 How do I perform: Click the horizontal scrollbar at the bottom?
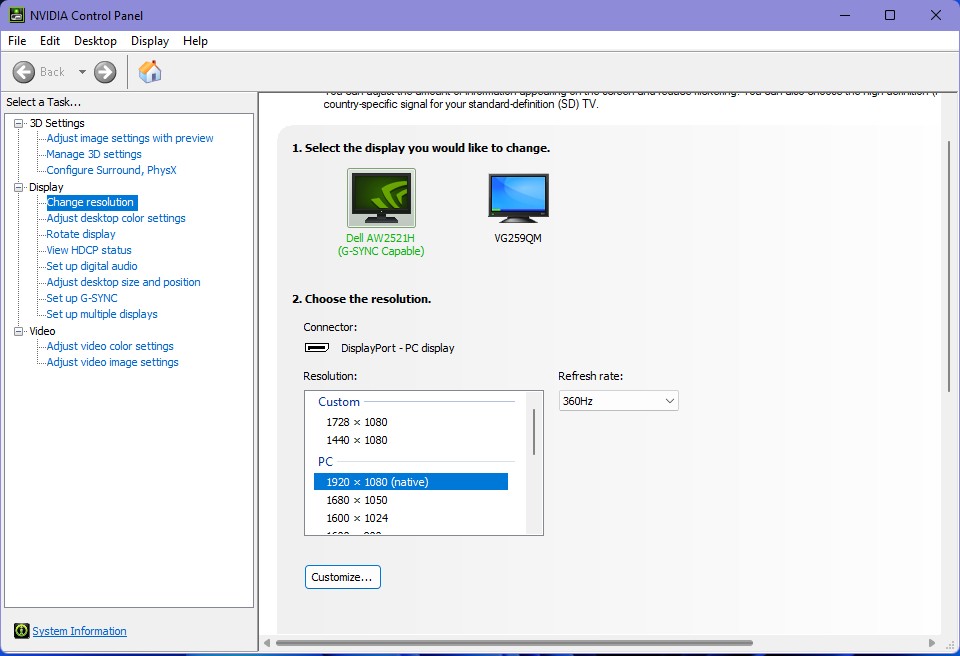514,643
